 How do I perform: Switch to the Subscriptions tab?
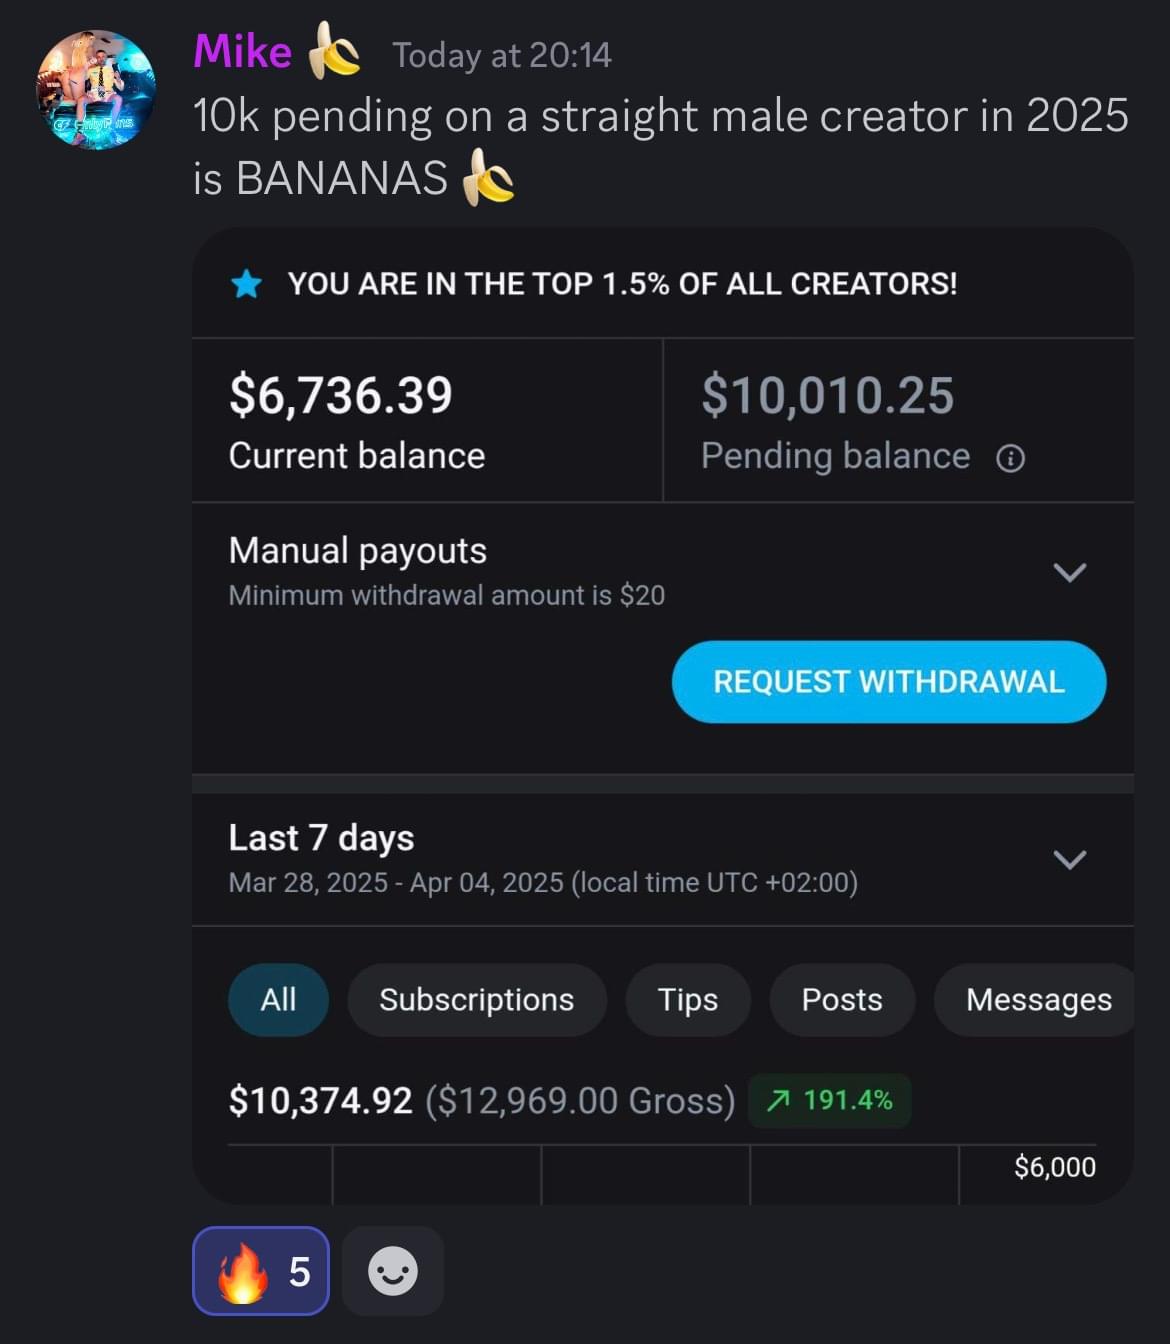(x=476, y=999)
